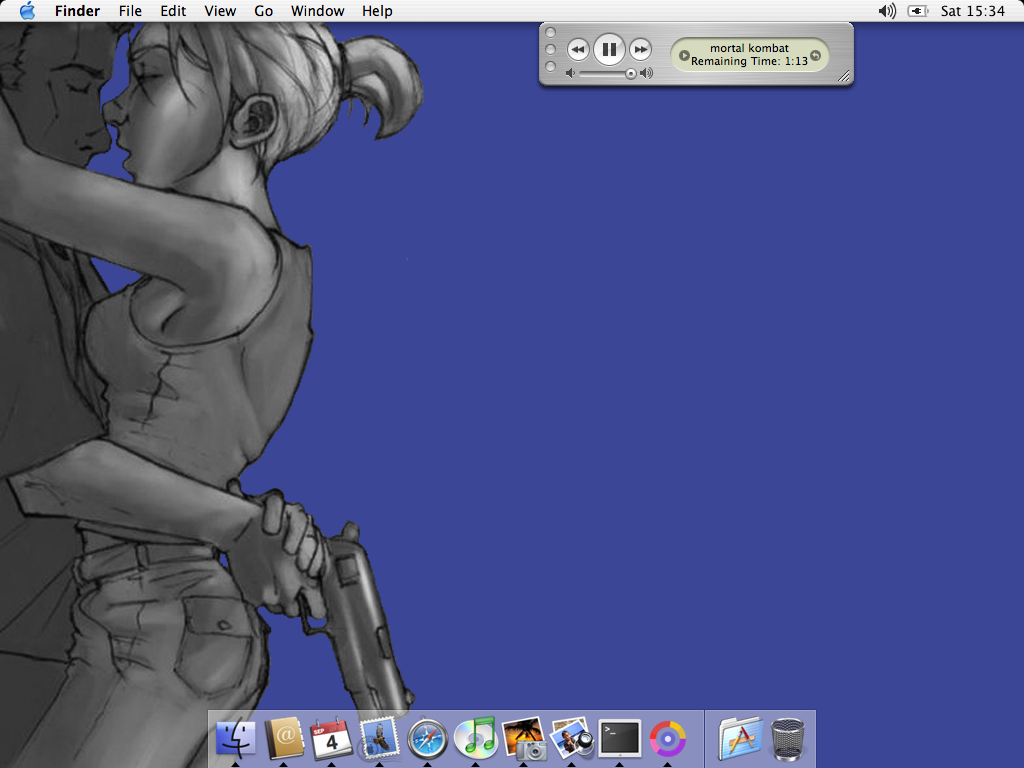Viewport: 1024px width, 768px height.
Task: Zoom iTunes mini player to full window
Action: [x=551, y=67]
